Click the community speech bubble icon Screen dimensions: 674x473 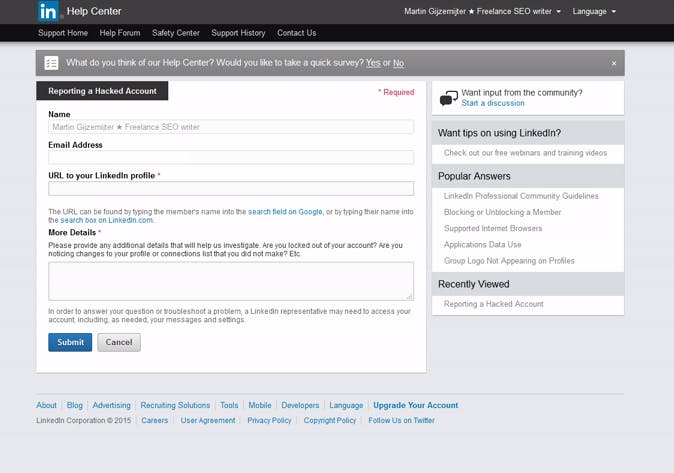coord(449,98)
